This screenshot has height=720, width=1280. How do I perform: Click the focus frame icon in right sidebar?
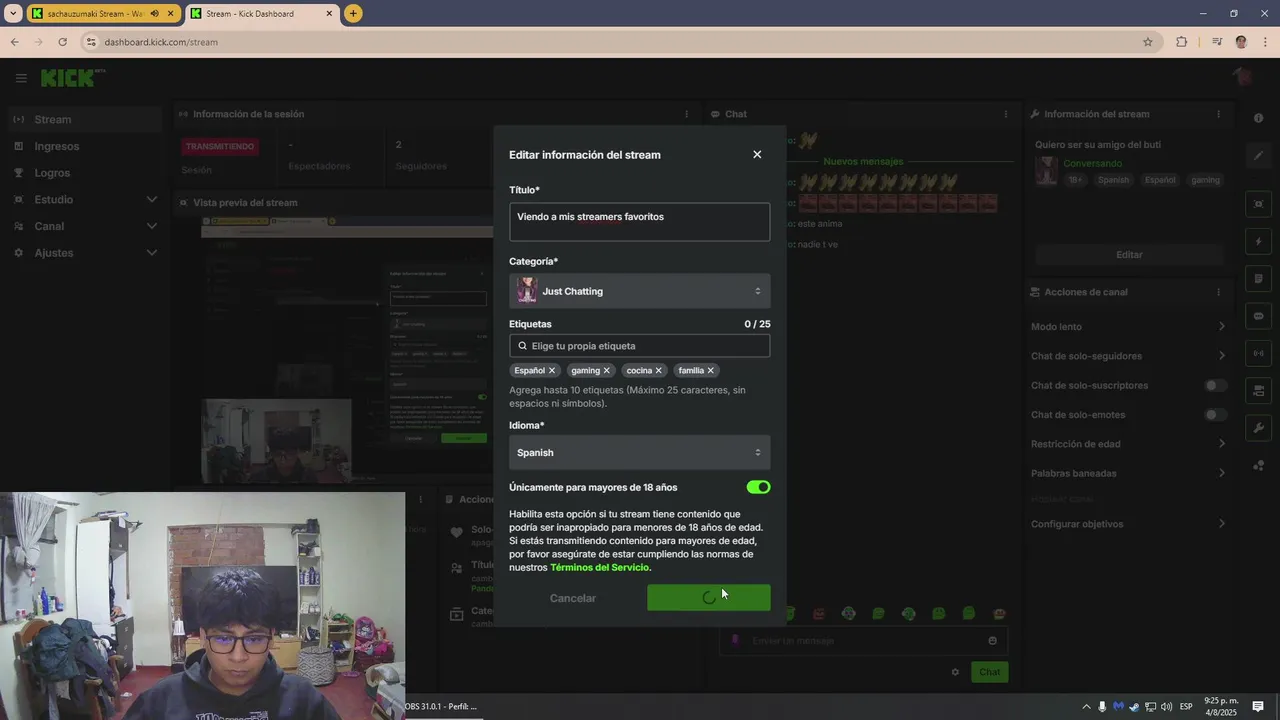(x=1258, y=204)
